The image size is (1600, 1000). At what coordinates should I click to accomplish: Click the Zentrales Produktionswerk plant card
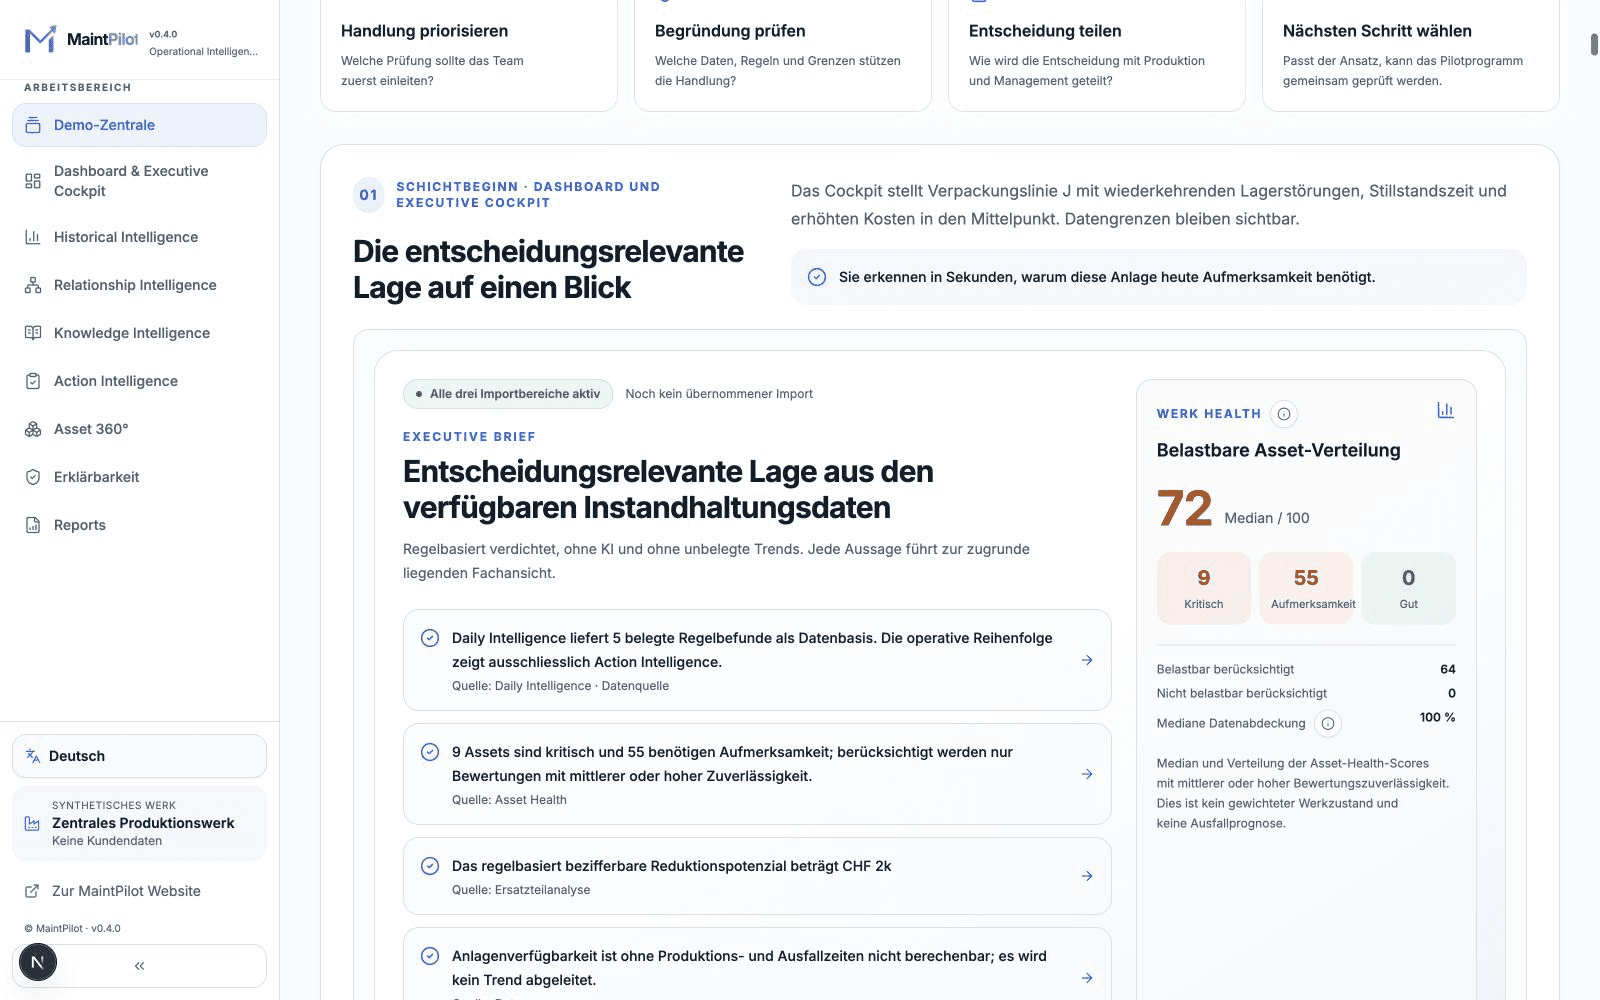point(139,823)
